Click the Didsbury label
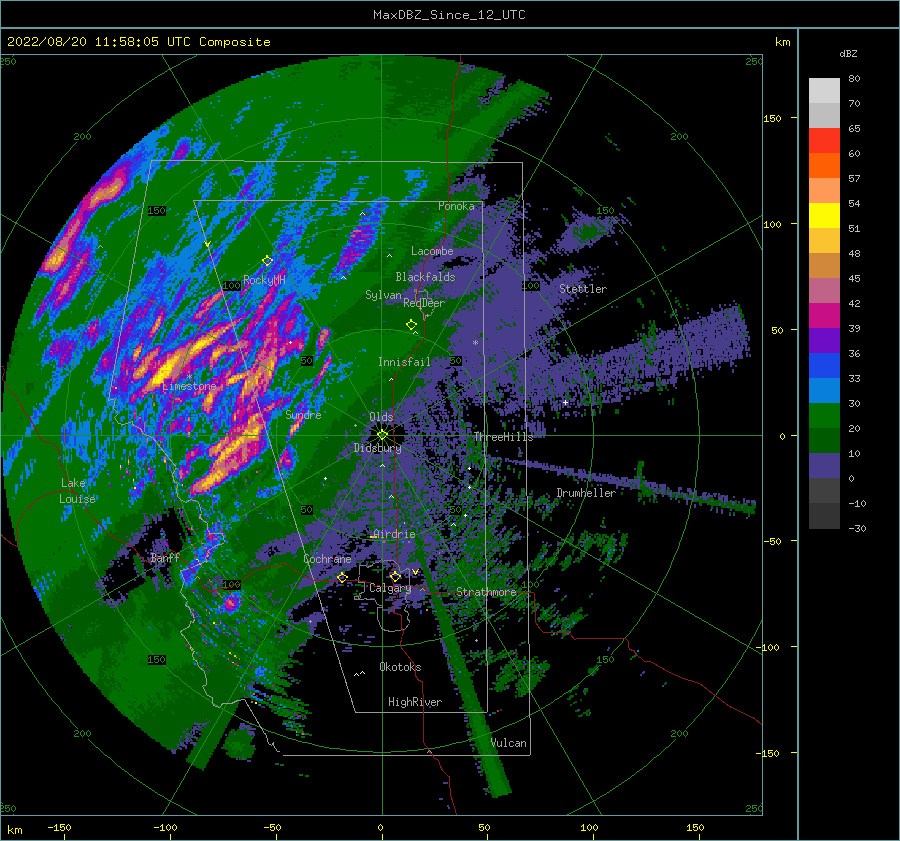This screenshot has height=841, width=900. click(x=378, y=448)
